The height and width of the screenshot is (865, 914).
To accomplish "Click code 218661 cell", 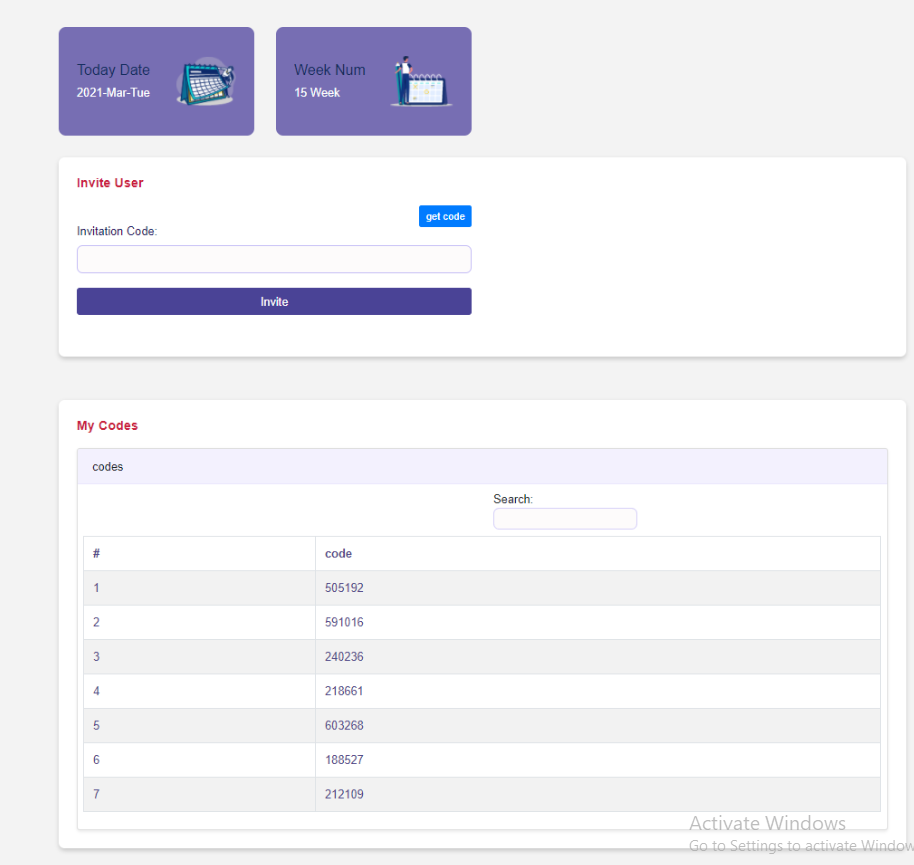I will point(344,691).
